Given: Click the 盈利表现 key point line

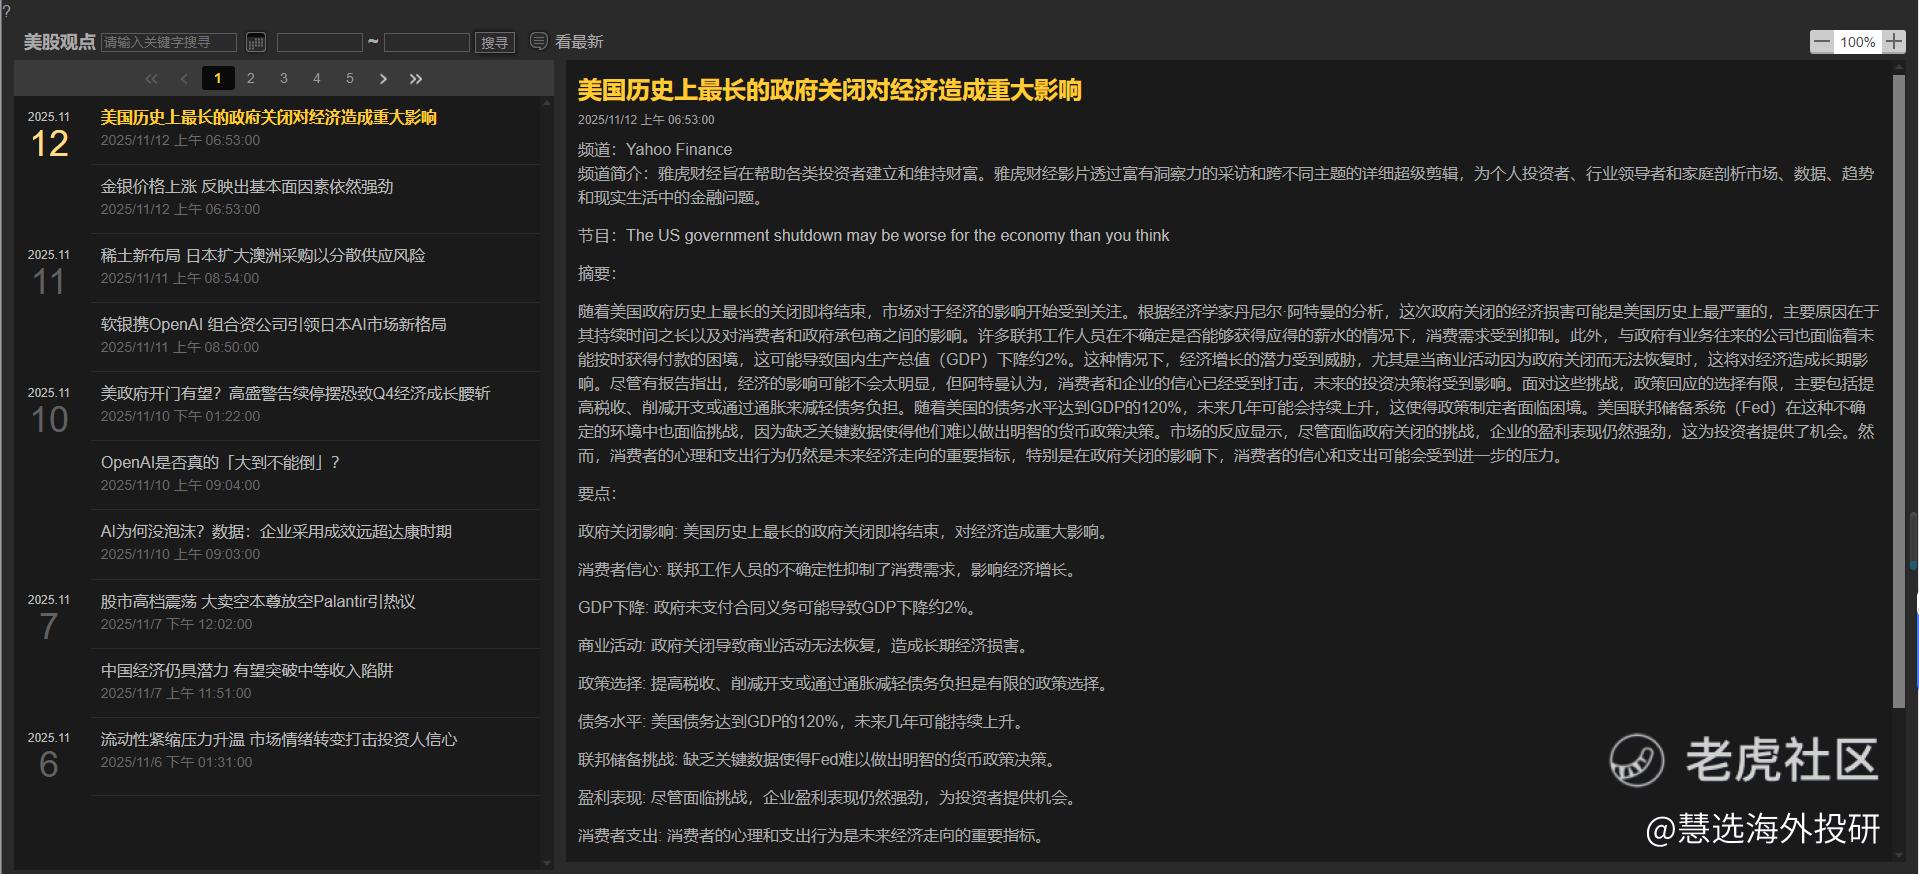Looking at the screenshot, I should tap(830, 797).
